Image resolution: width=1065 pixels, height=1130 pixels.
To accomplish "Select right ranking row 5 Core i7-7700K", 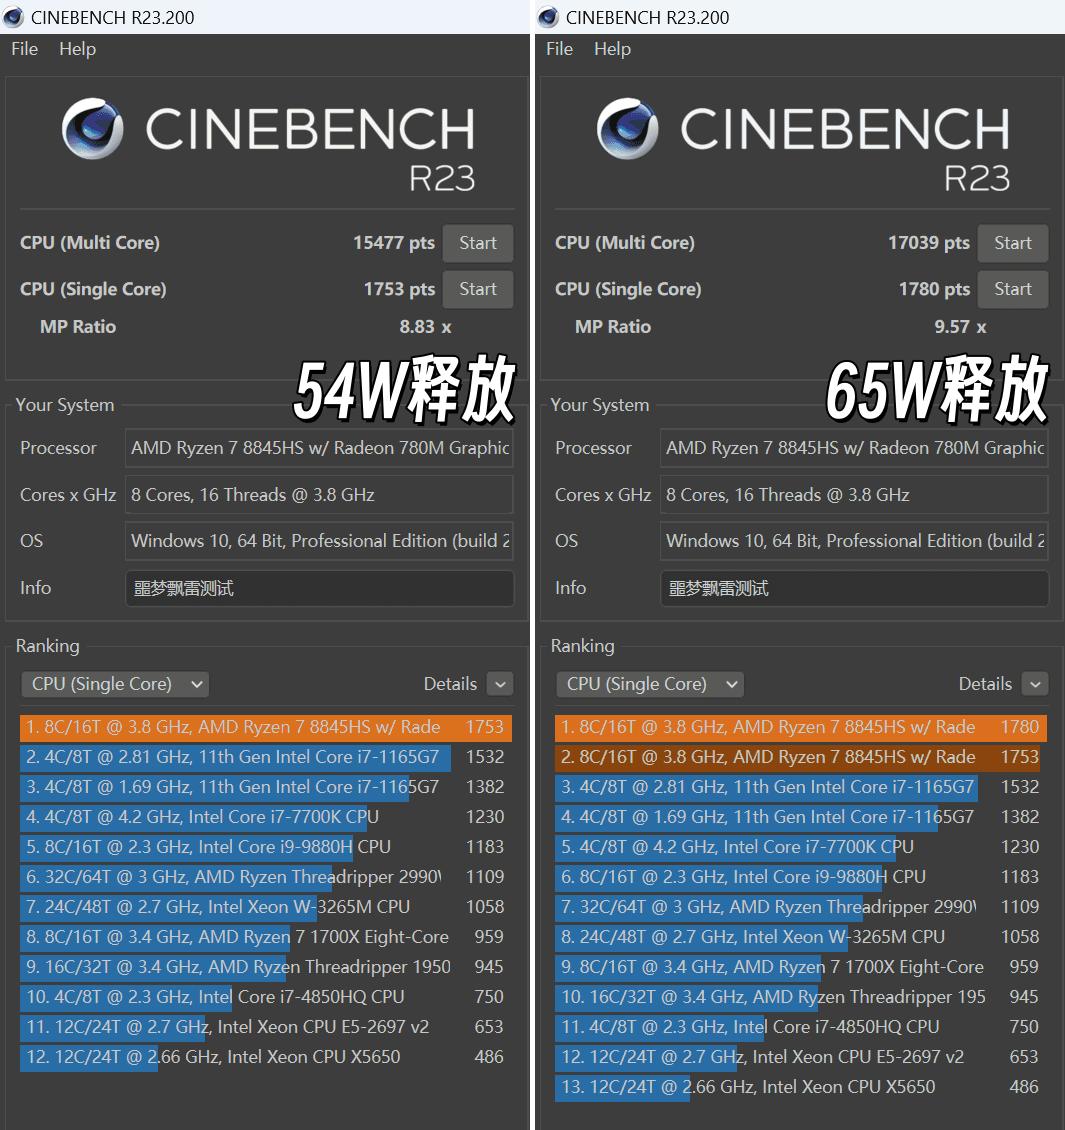I will tap(801, 847).
